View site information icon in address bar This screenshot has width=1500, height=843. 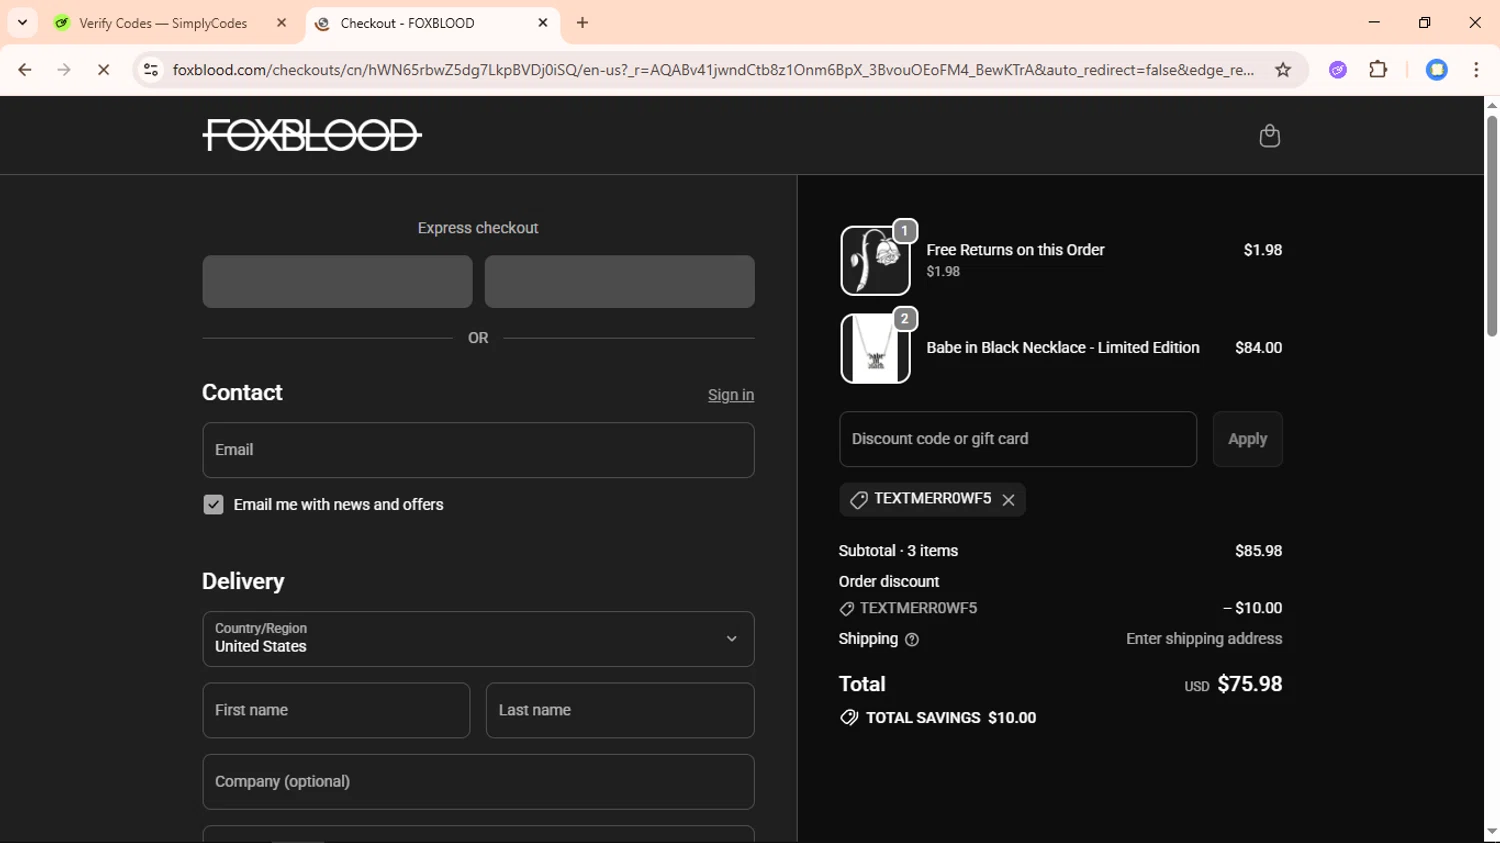click(151, 70)
